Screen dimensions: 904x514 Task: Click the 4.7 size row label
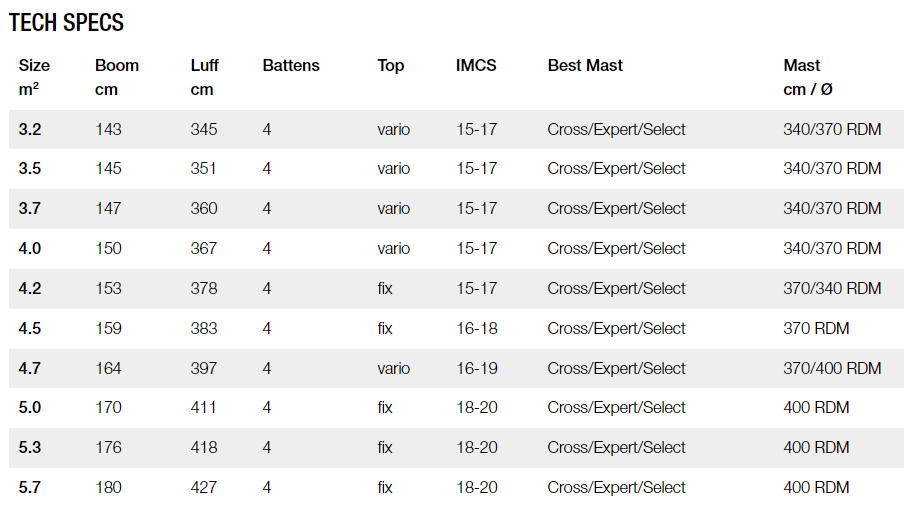tap(30, 369)
